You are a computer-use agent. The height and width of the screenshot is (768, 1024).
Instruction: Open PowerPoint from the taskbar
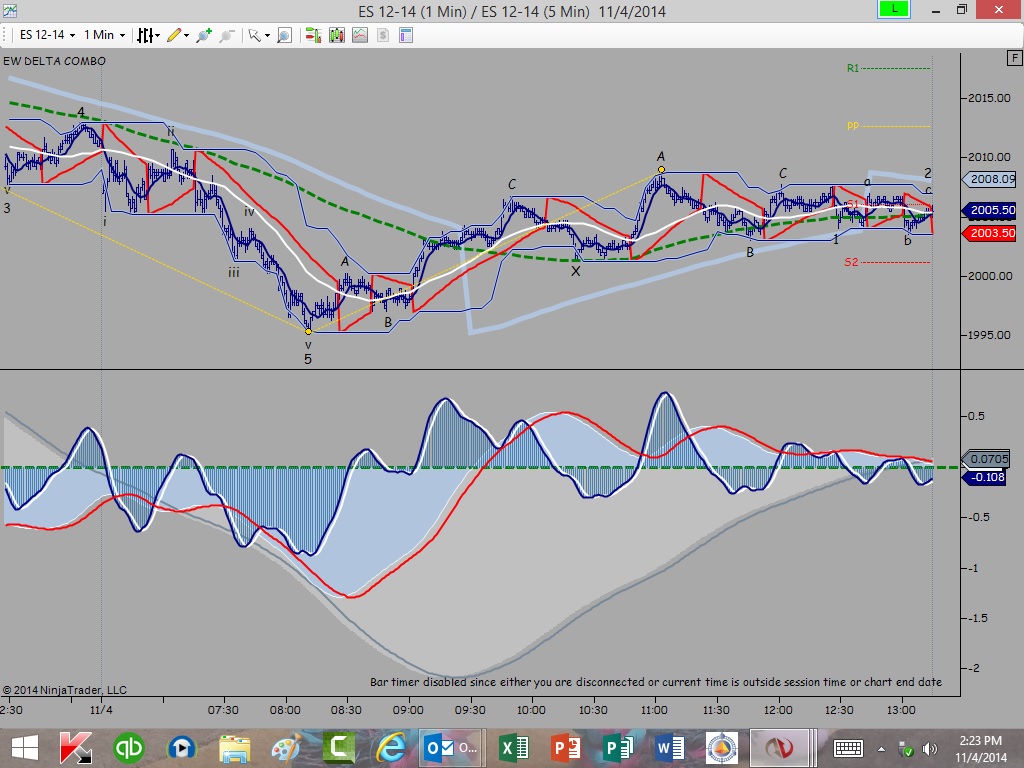(566, 748)
